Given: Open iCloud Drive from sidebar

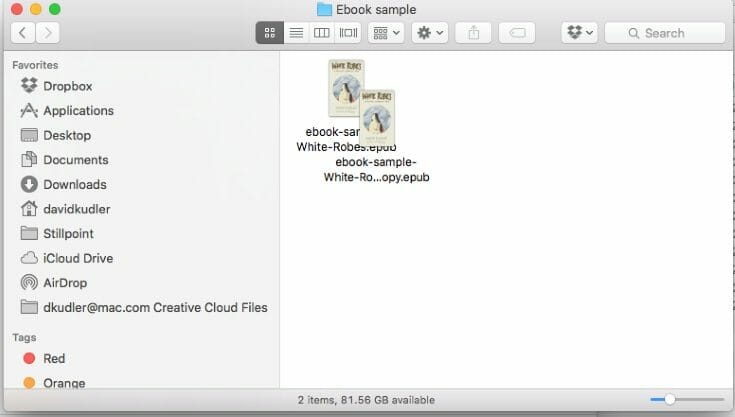Looking at the screenshot, I should click(x=78, y=258).
